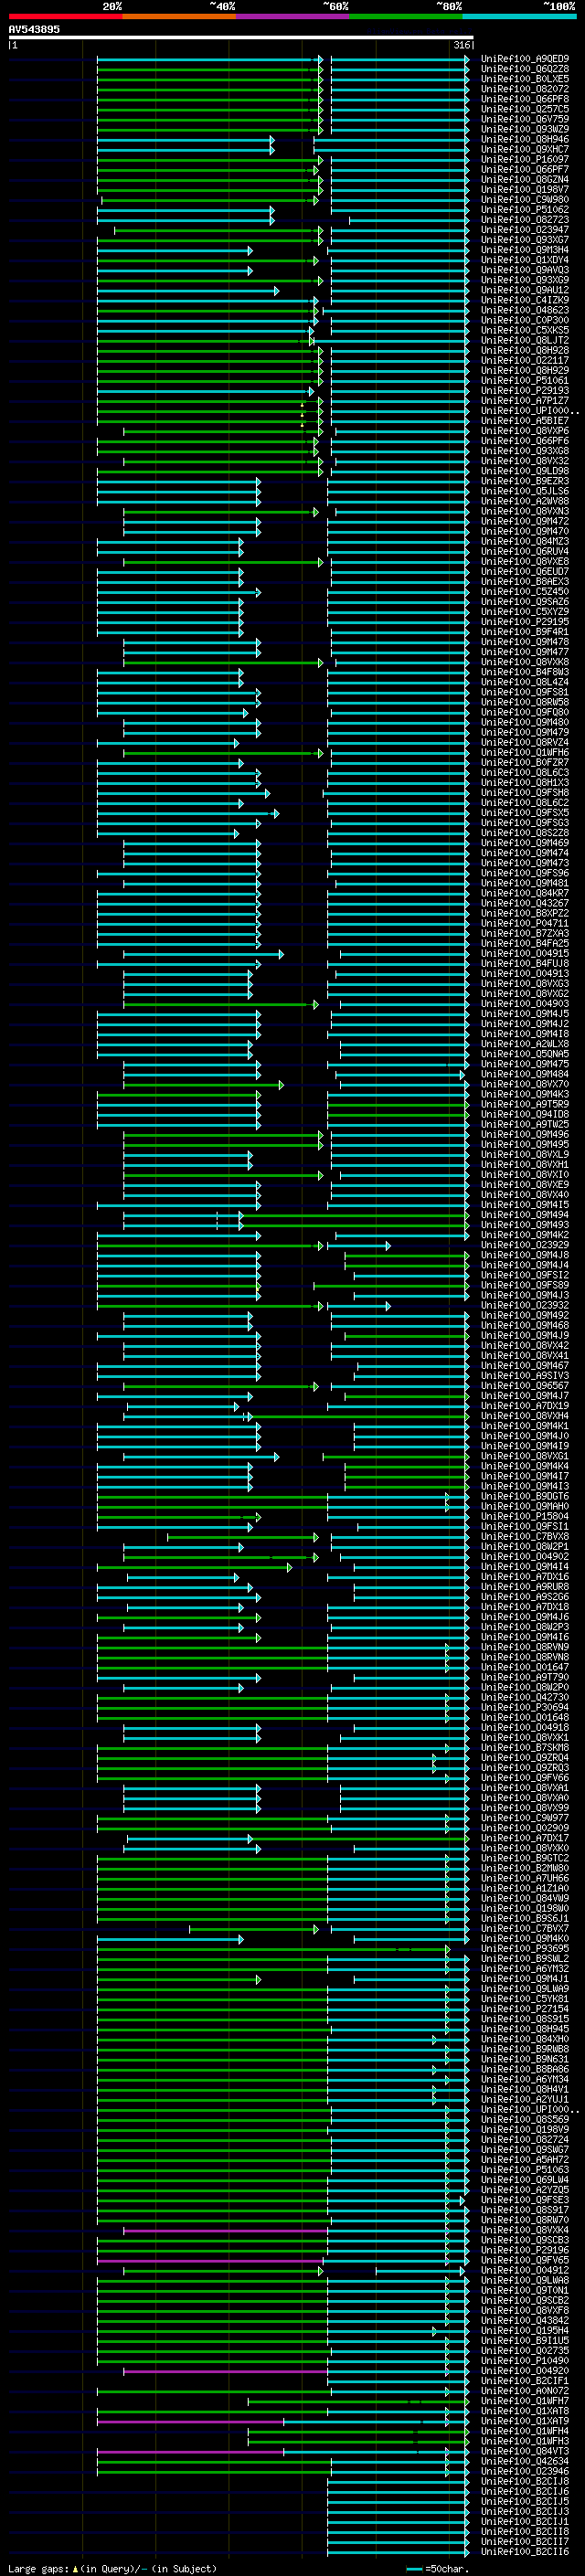Click the white query sequence ruler bar

(x=241, y=37)
